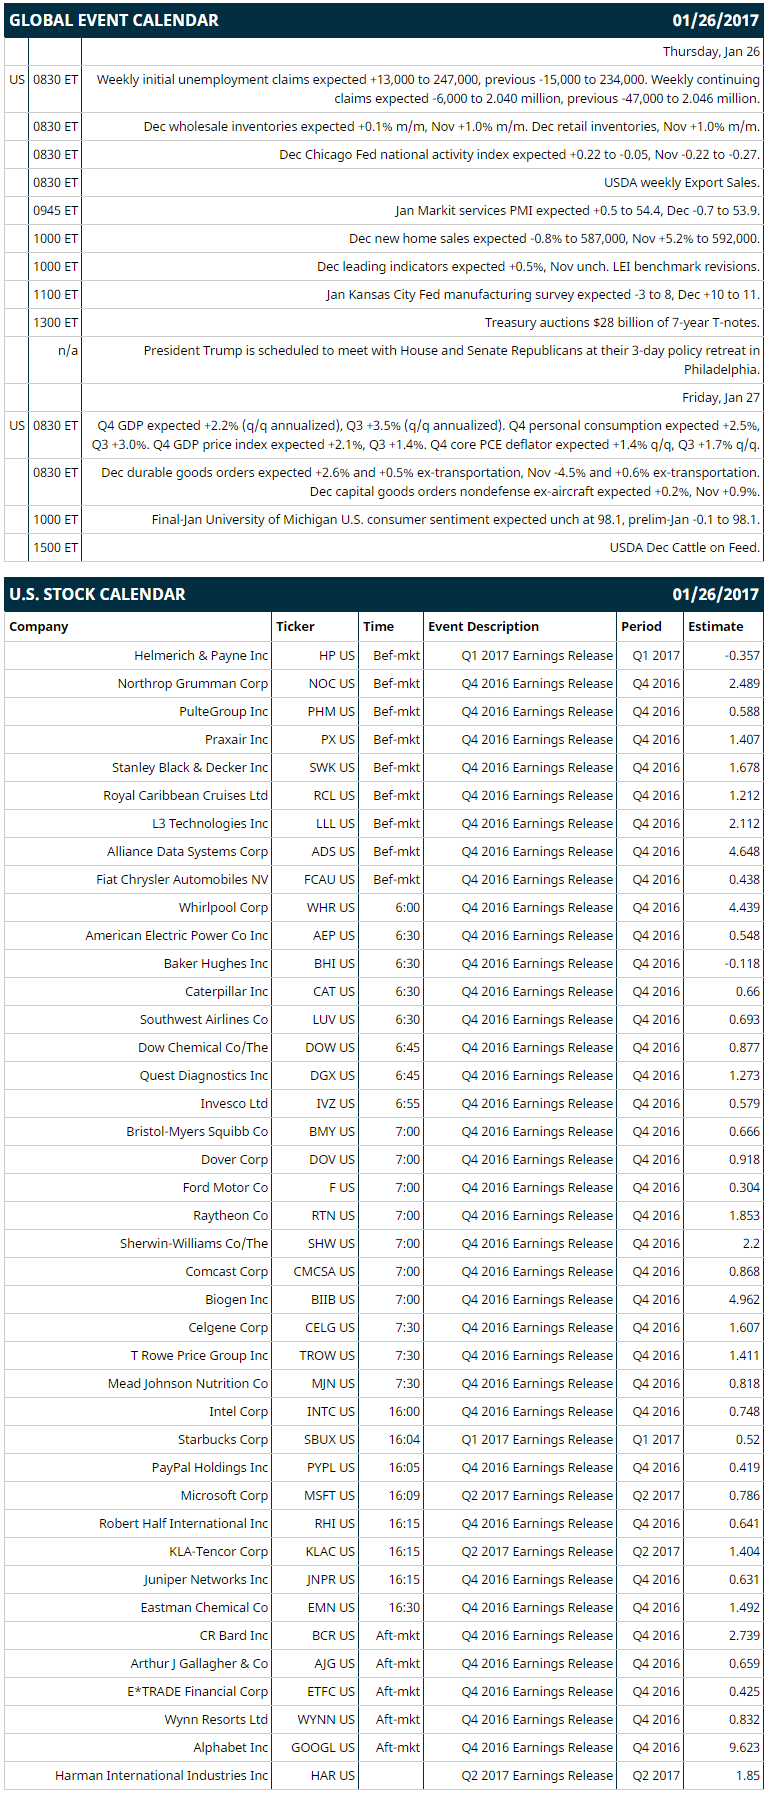
Task: Click KLA-Tencor Corp company name
Action: coord(219,1551)
